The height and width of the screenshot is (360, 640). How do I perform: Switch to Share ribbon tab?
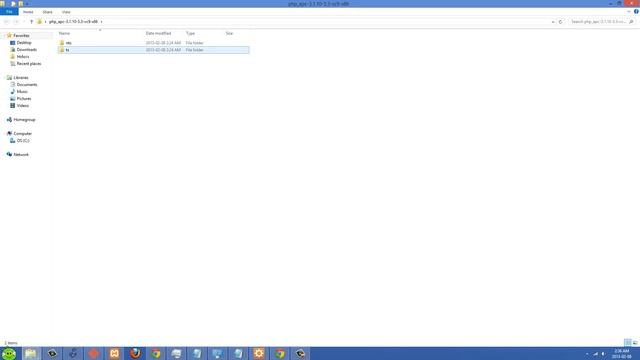click(47, 12)
